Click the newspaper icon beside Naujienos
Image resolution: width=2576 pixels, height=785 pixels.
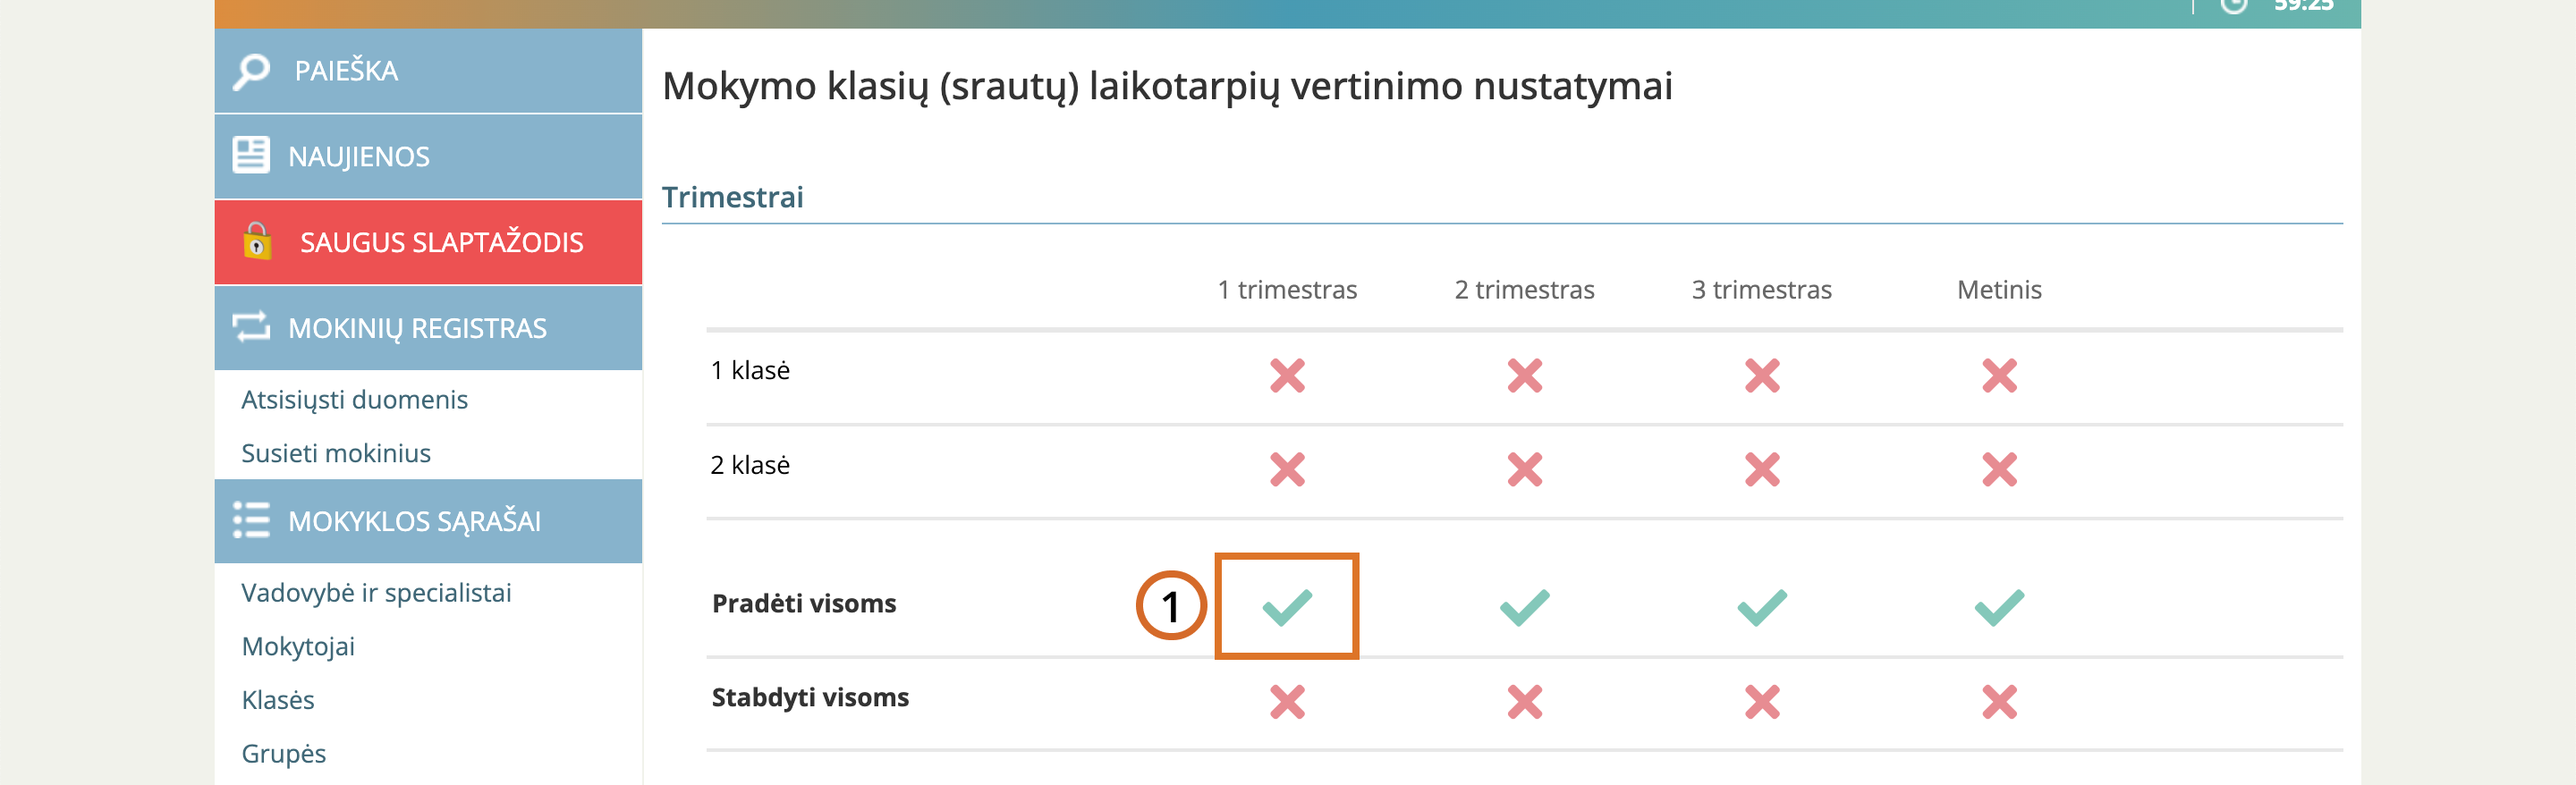tap(251, 156)
